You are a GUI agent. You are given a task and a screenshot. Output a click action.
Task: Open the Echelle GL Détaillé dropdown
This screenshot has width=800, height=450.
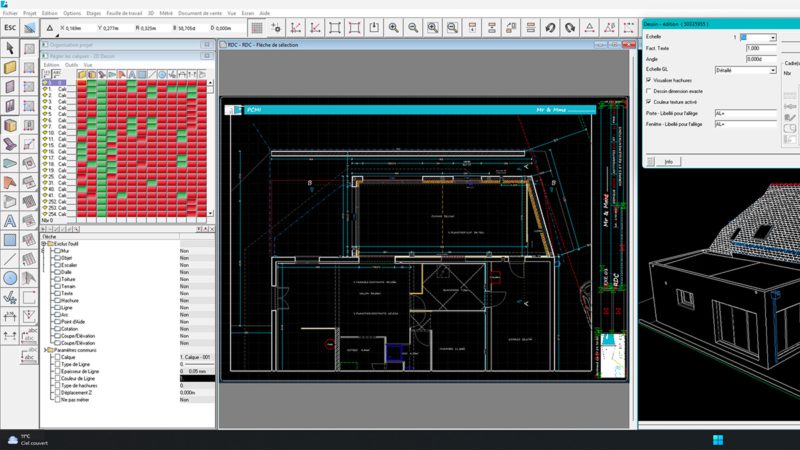tap(773, 70)
